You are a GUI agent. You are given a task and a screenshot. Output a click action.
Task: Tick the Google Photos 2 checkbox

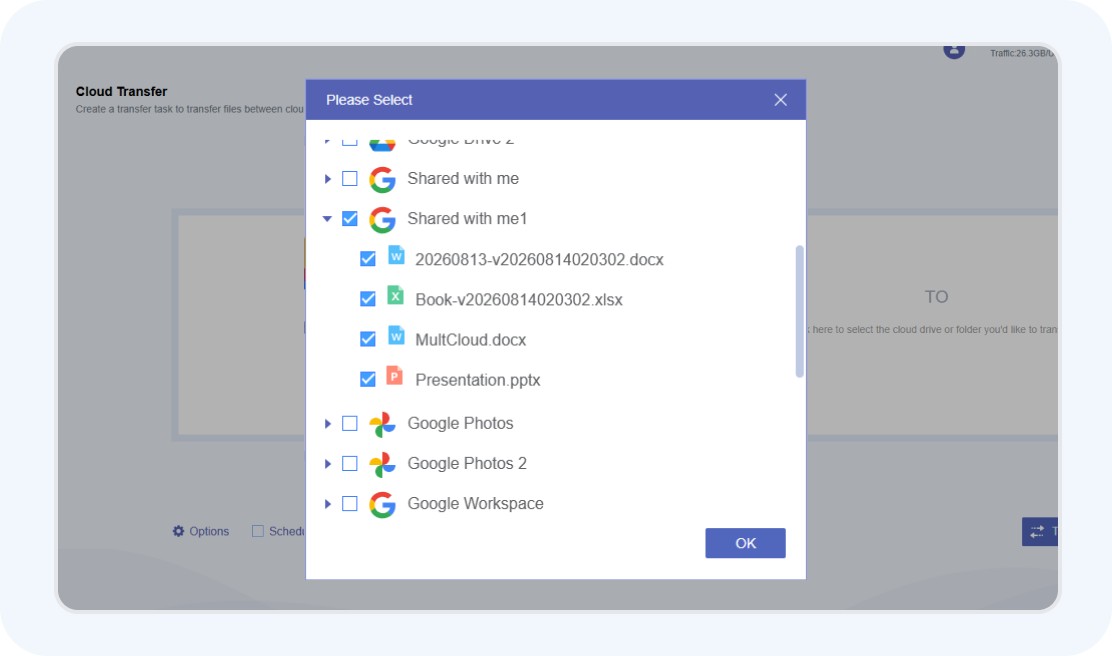[350, 463]
